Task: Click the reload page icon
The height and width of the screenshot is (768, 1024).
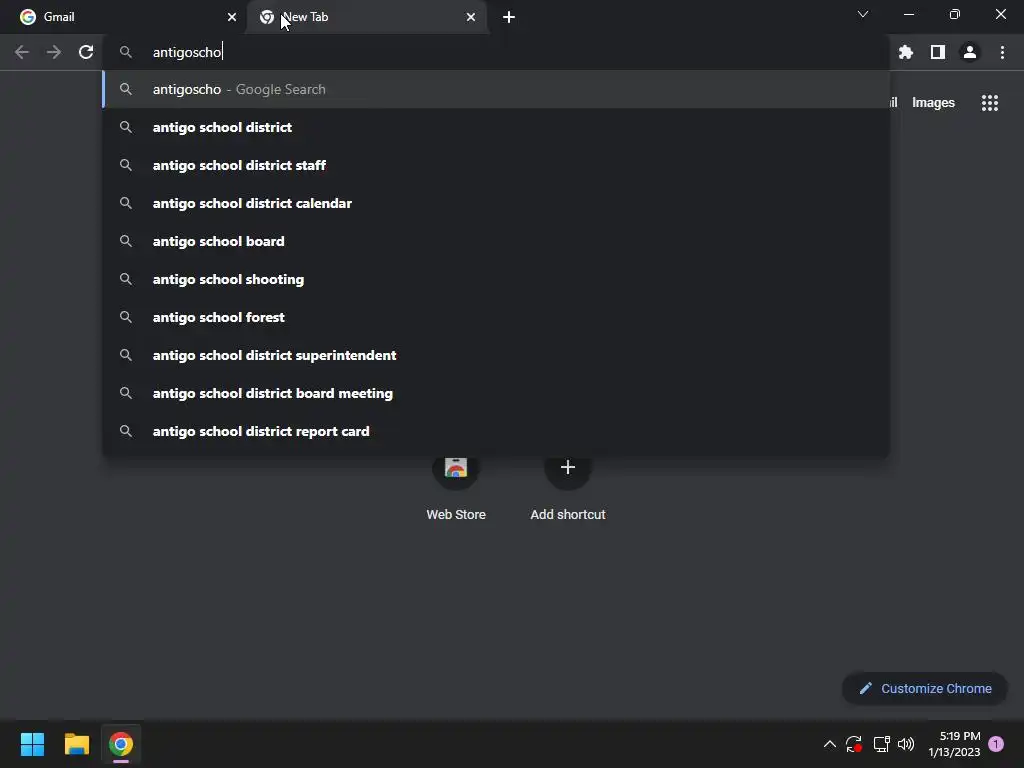Action: click(86, 52)
